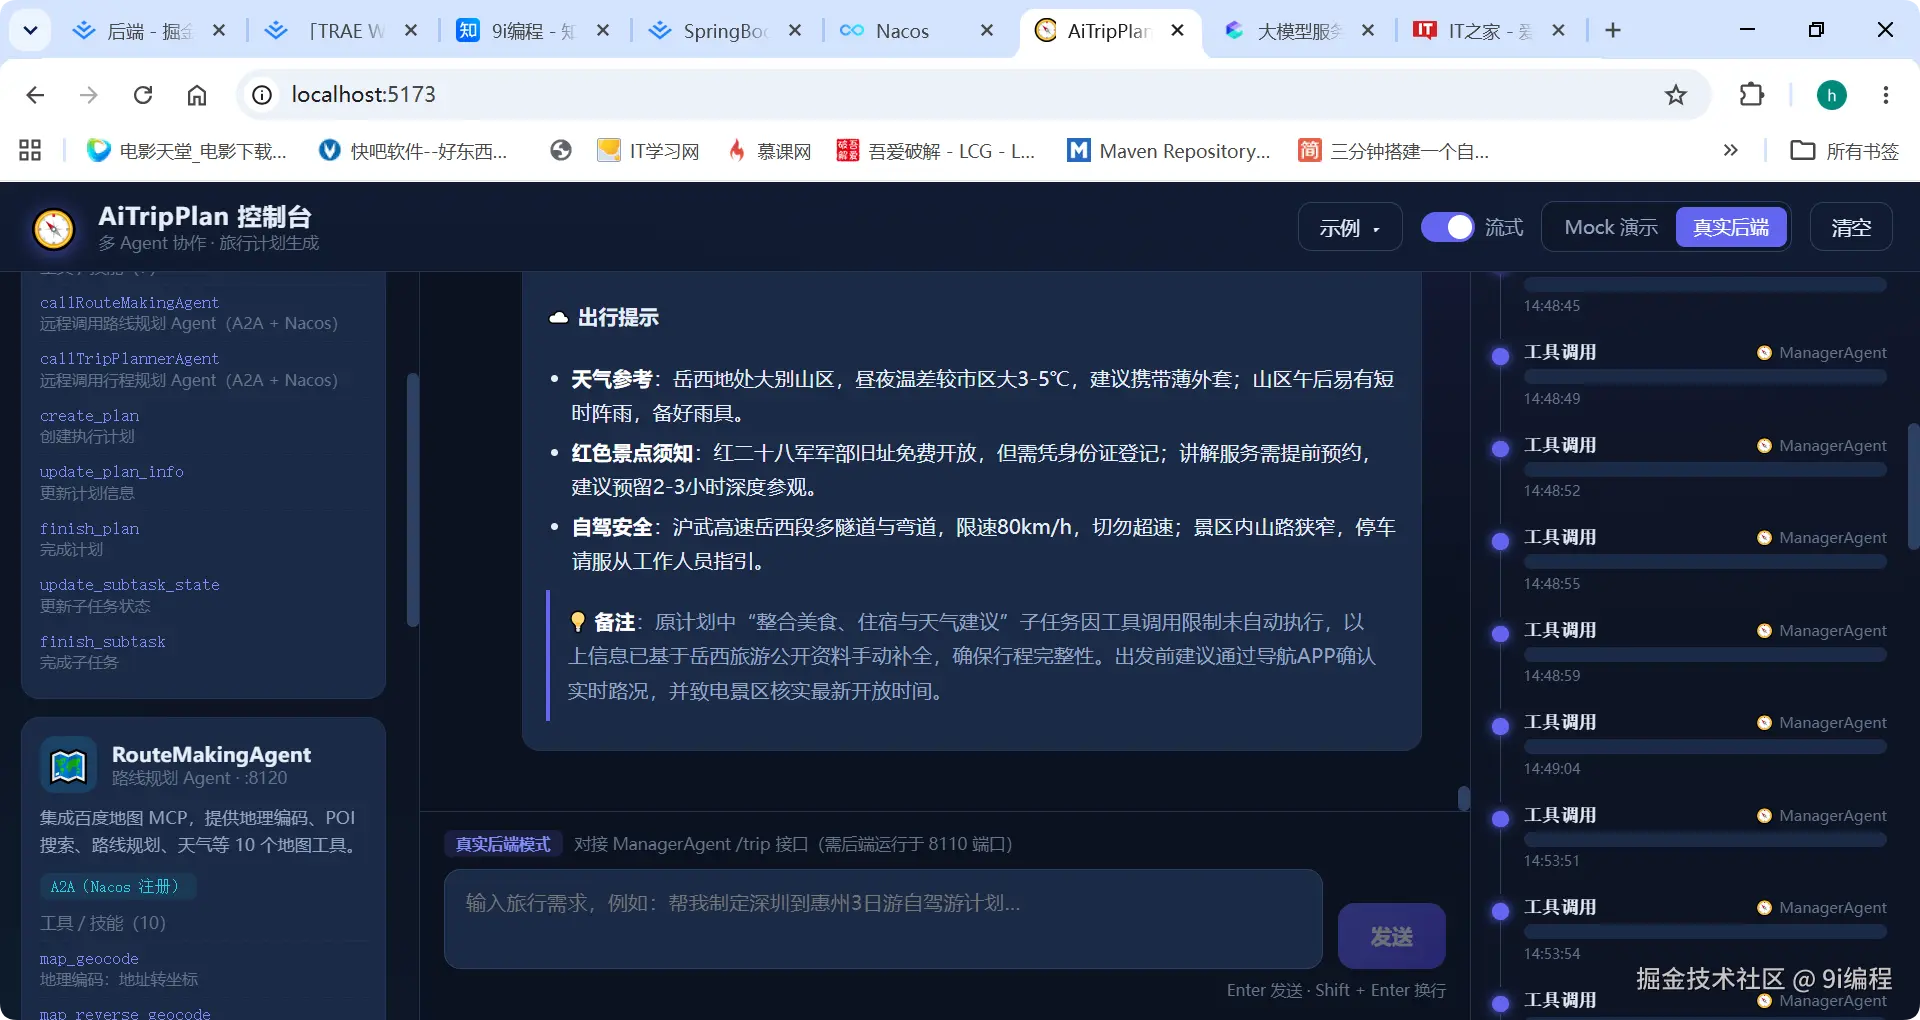Select the 14:48:52 timeline dot
Viewport: 1920px width, 1020px height.
(x=1500, y=449)
